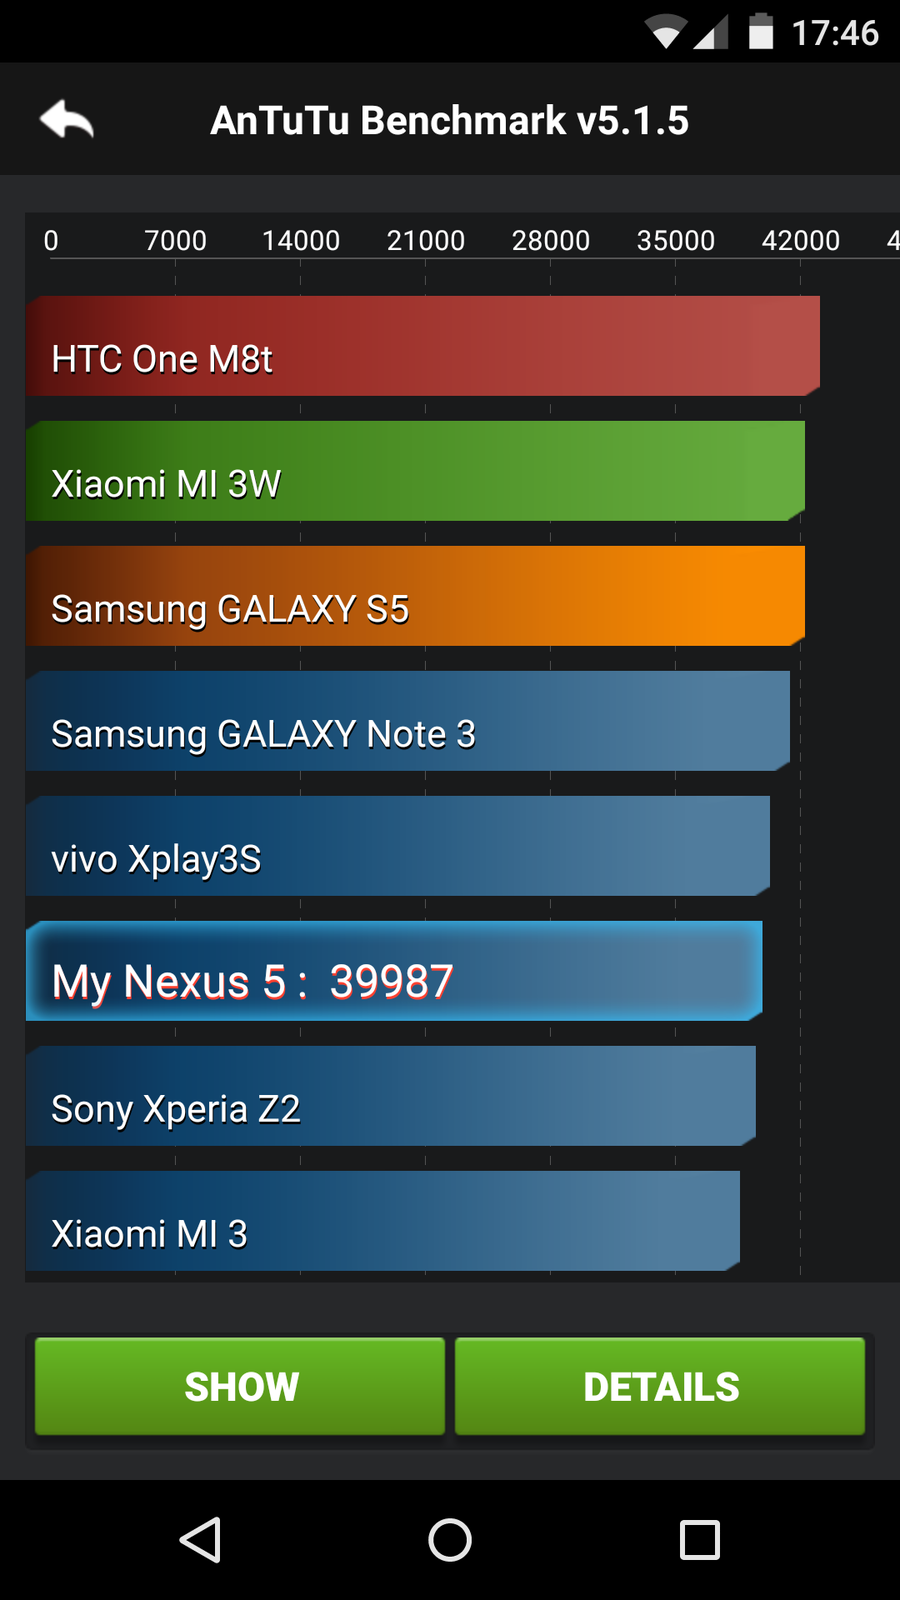Select the Samsung GALAXY Note 3 bar

[408, 721]
